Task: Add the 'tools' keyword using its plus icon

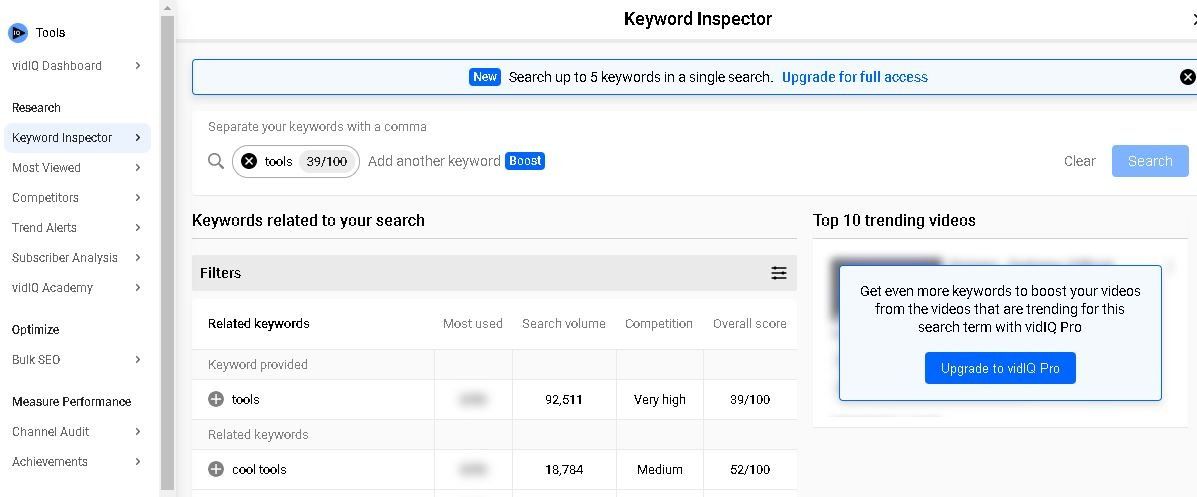Action: (x=216, y=399)
